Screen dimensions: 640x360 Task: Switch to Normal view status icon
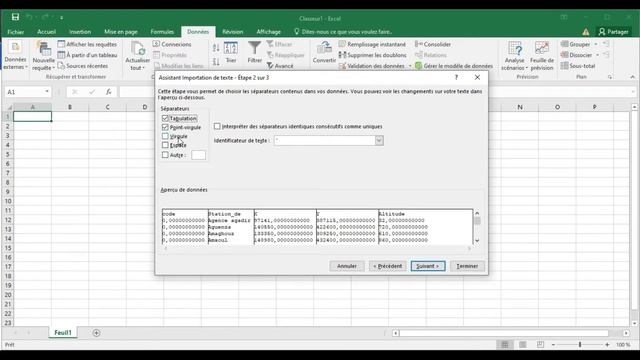coord(505,345)
